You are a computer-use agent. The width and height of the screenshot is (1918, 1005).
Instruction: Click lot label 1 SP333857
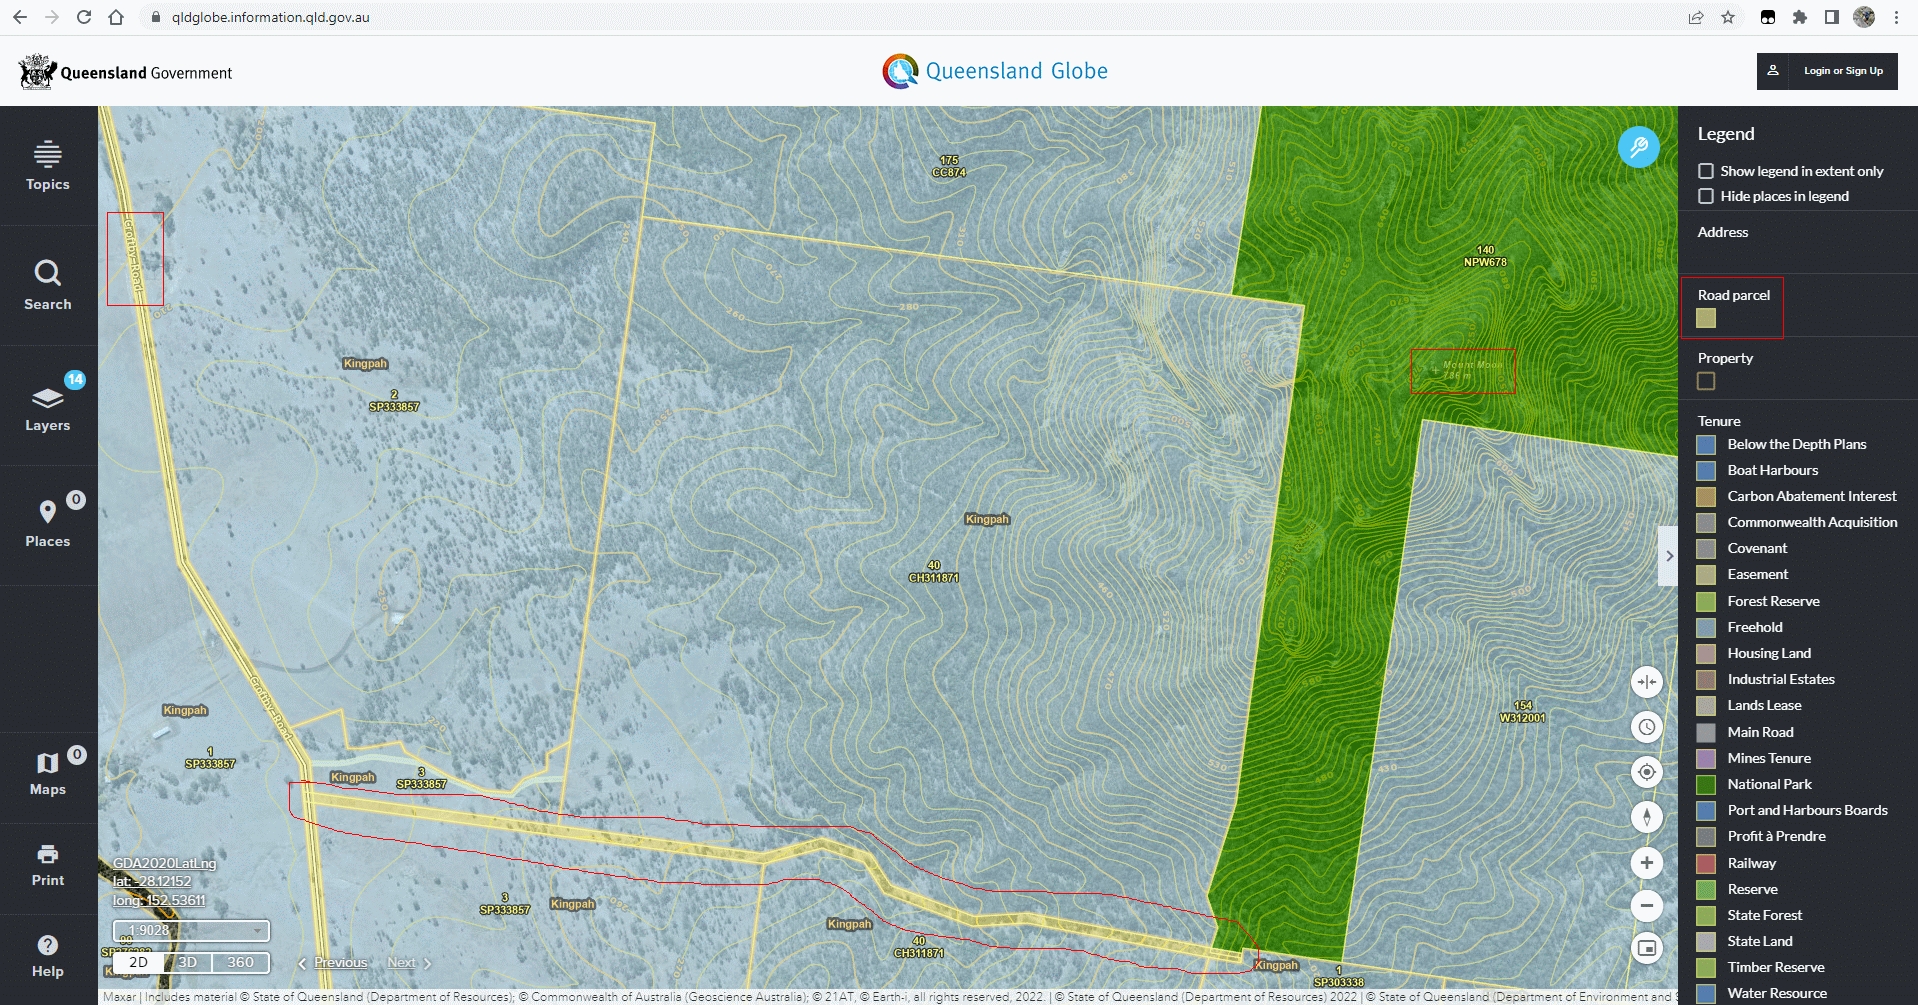point(210,758)
